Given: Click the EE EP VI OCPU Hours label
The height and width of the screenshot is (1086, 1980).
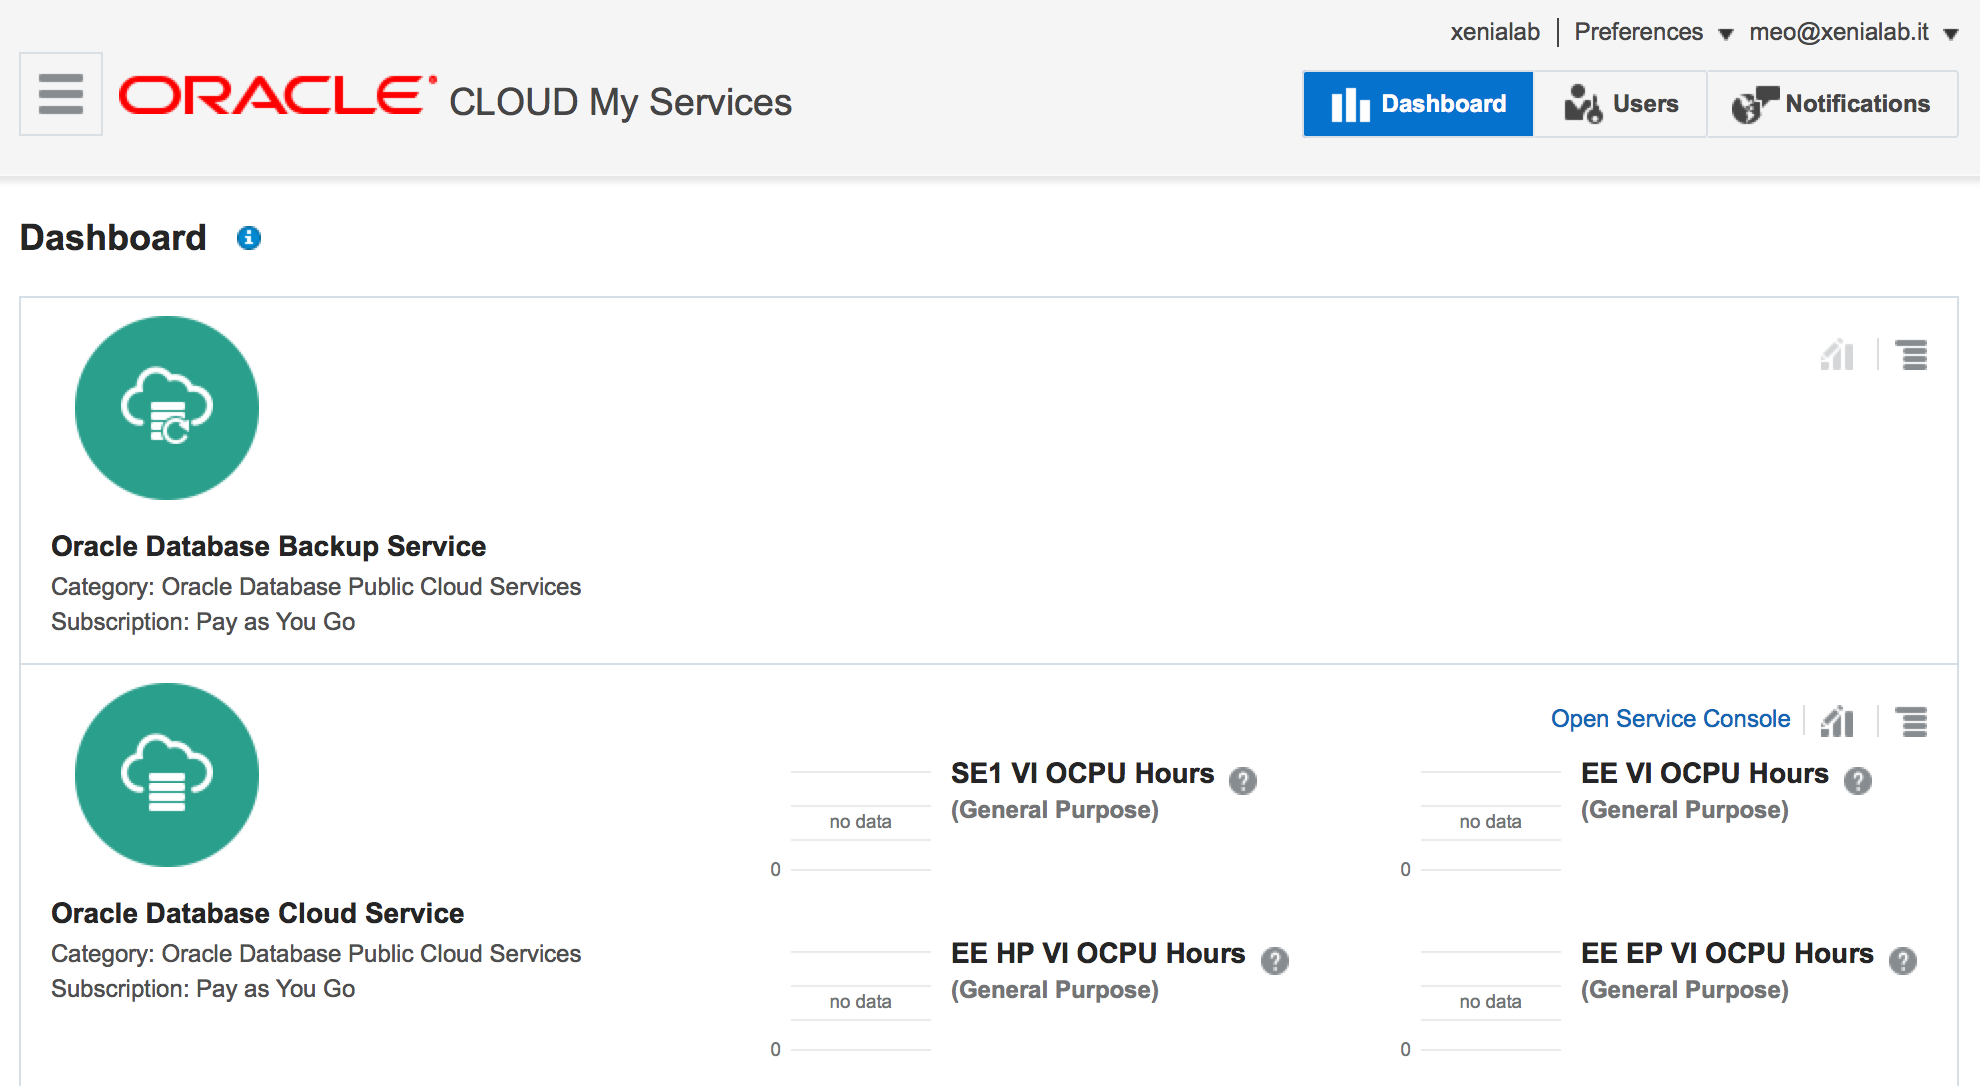Looking at the screenshot, I should (x=1727, y=953).
